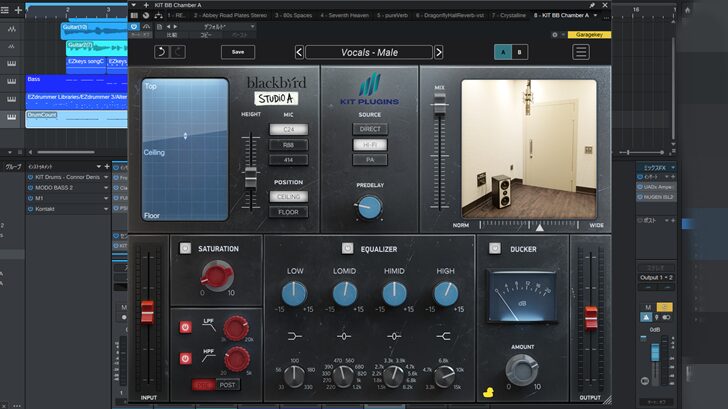This screenshot has height=409, width=728.
Task: Undo the last plugin change with the undo arrow
Action: pyautogui.click(x=162, y=52)
